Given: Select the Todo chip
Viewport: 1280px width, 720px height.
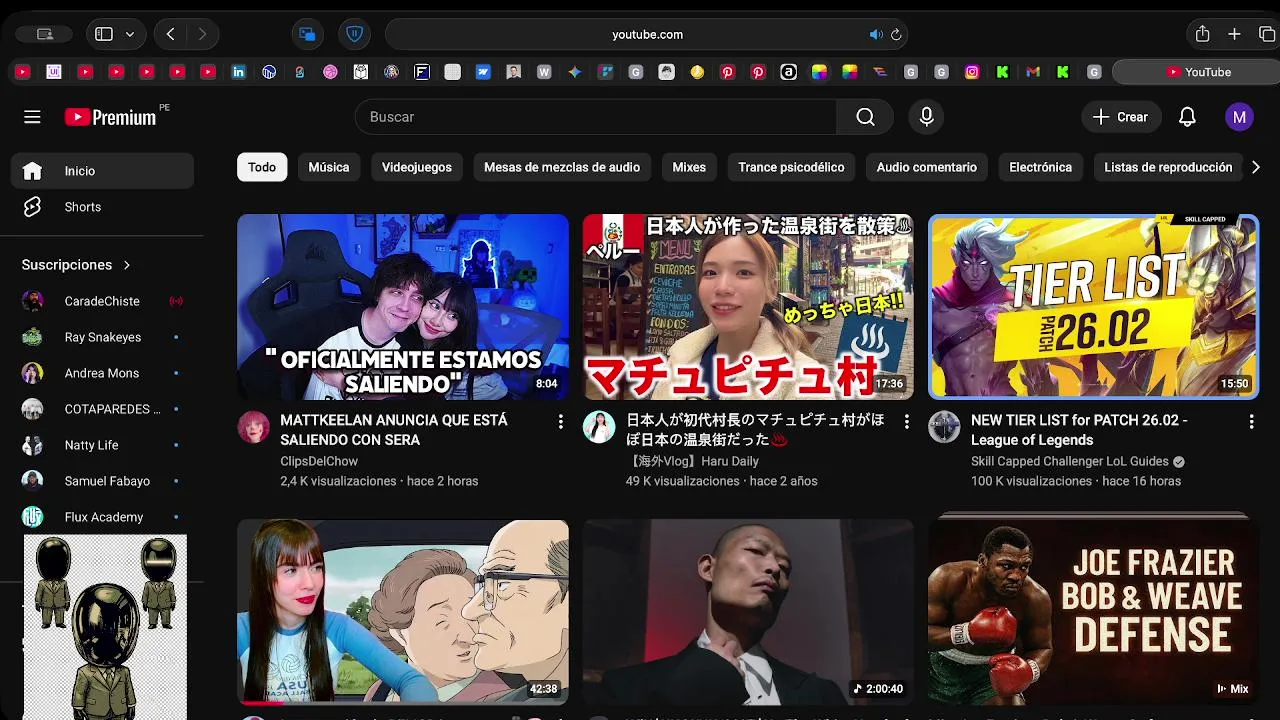Looking at the screenshot, I should click(262, 167).
